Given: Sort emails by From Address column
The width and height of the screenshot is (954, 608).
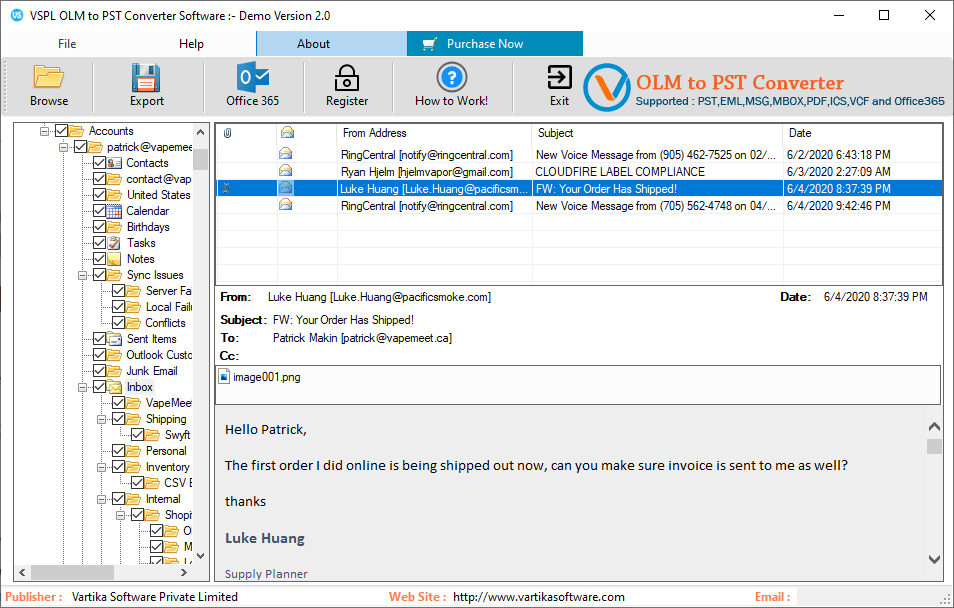Looking at the screenshot, I should (434, 133).
